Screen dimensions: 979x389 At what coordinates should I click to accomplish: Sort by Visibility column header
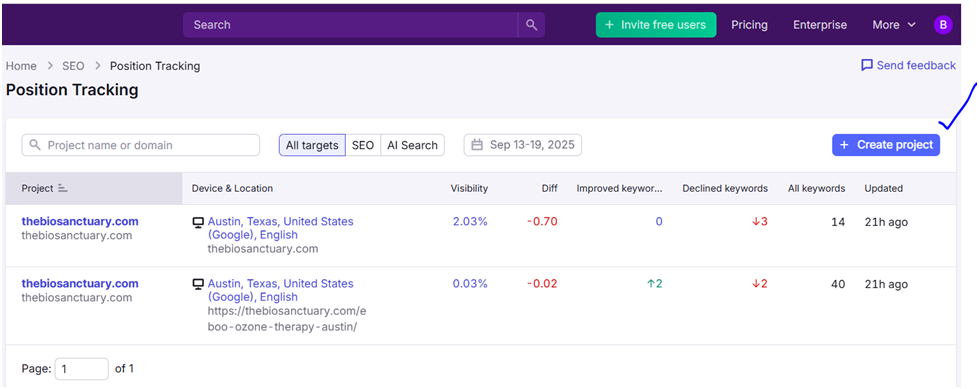pos(469,188)
